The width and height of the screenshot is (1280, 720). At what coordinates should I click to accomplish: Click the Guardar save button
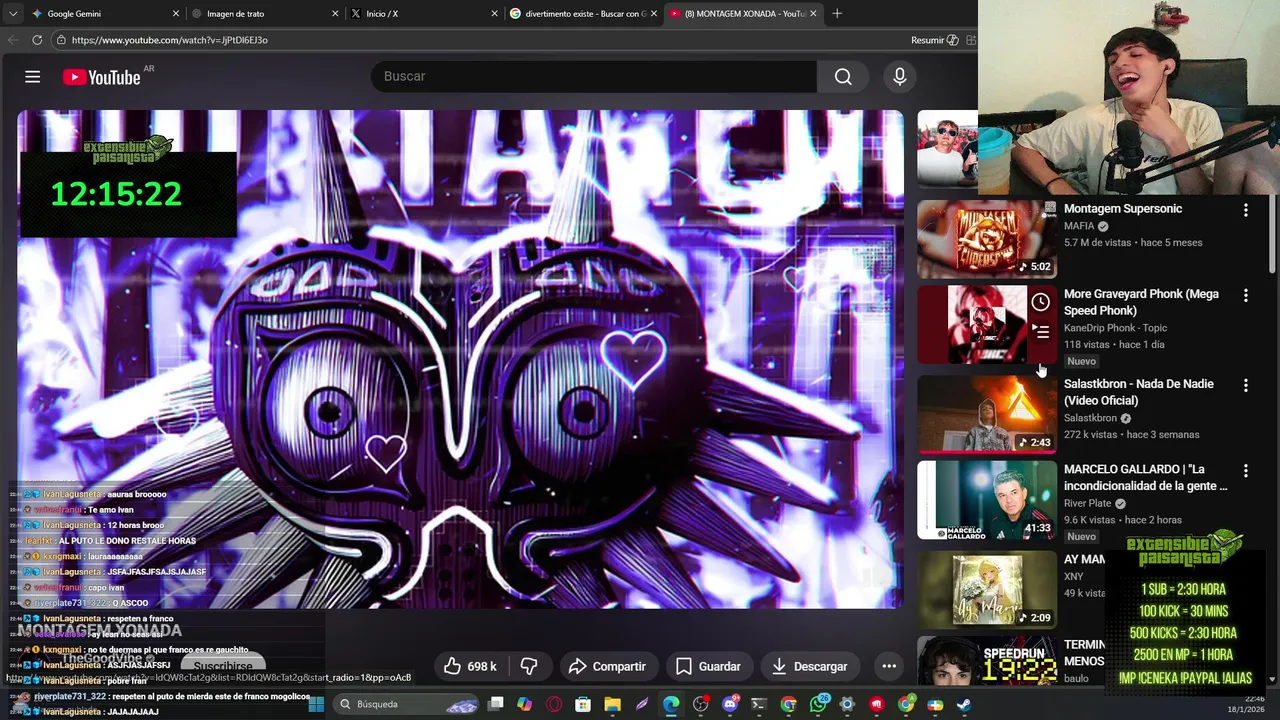pos(708,666)
